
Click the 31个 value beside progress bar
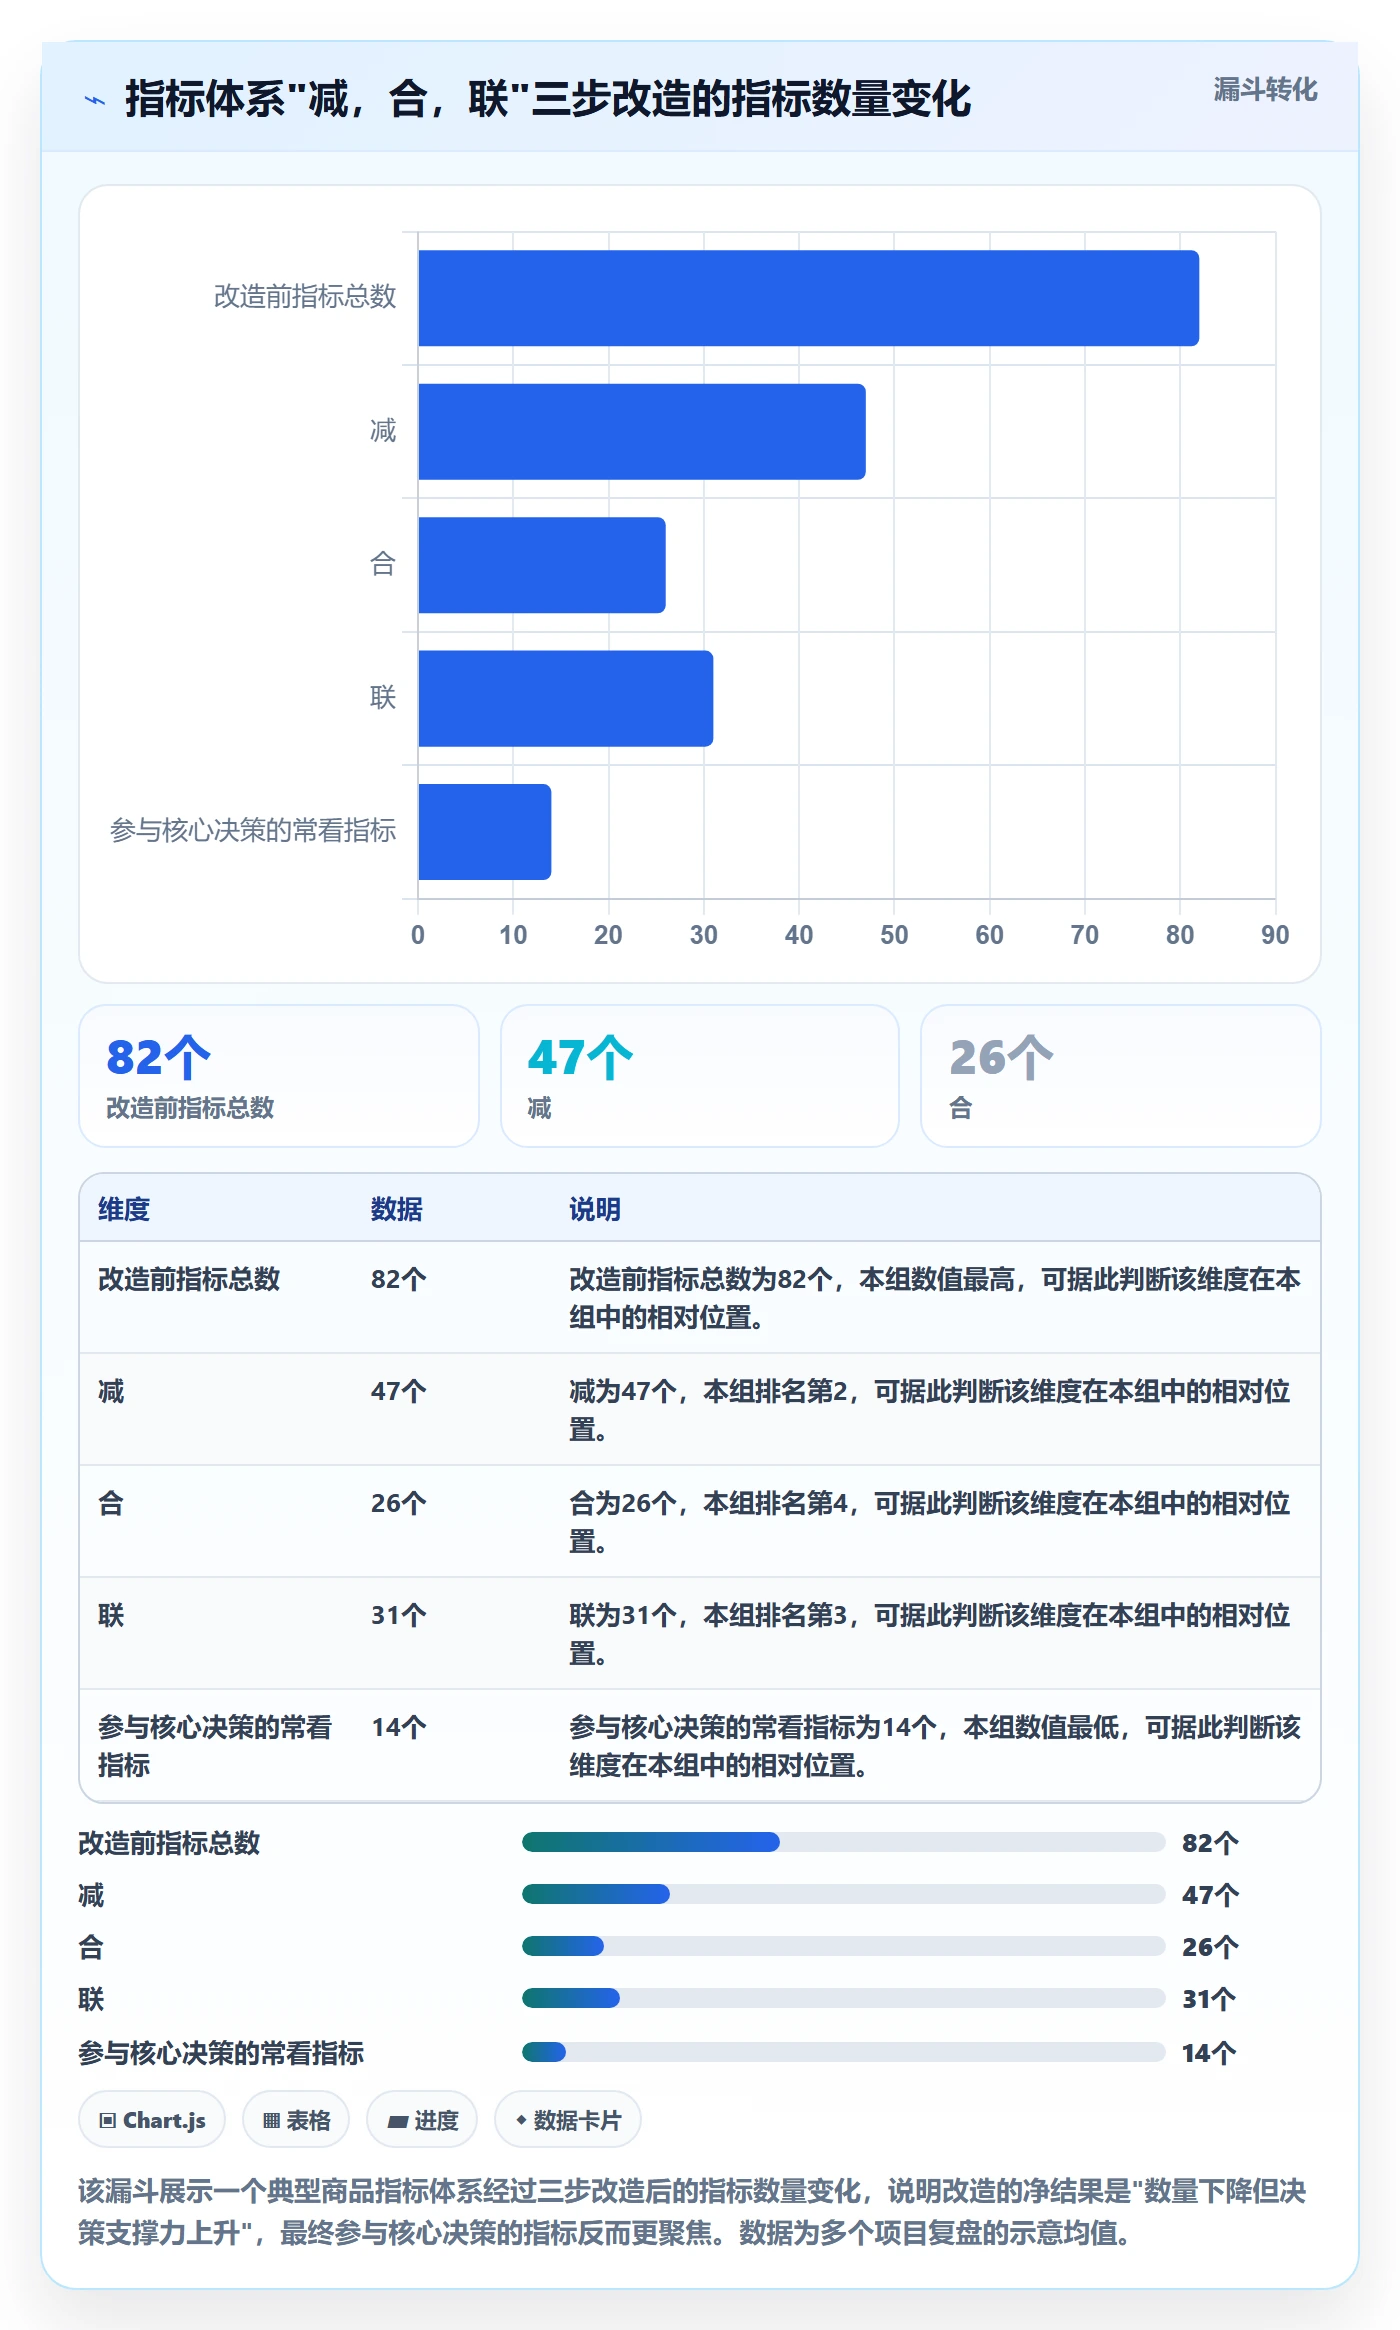click(x=1210, y=1999)
